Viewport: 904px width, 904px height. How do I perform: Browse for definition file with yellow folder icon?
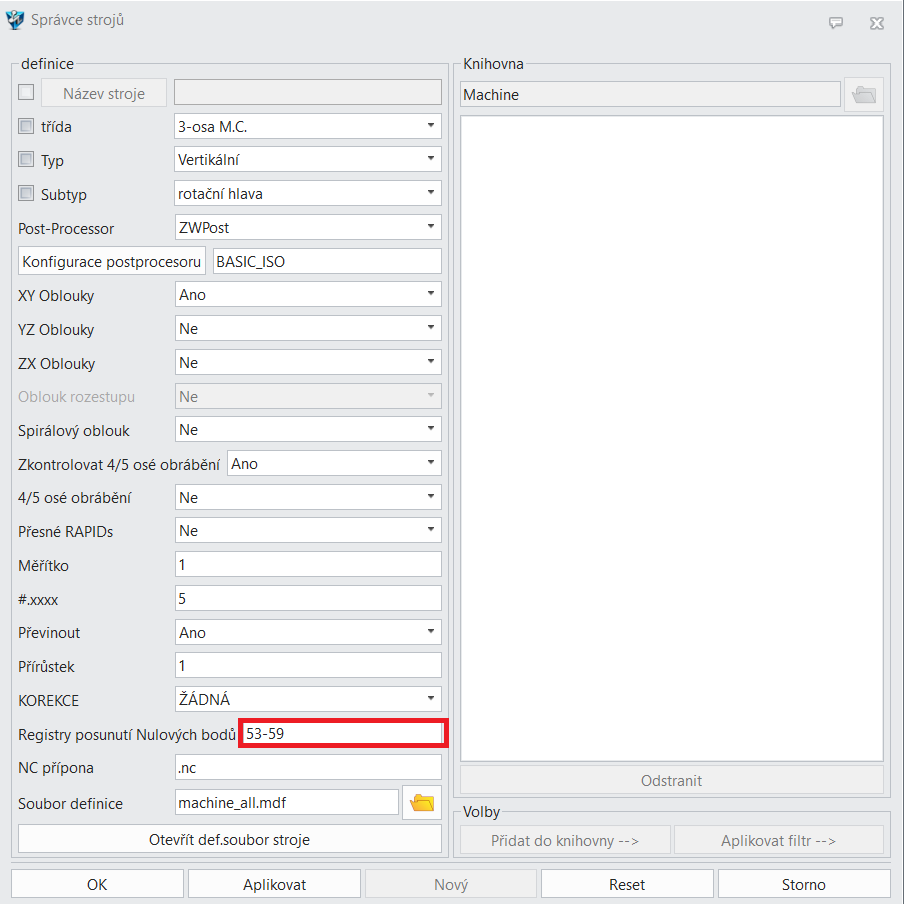[x=422, y=803]
